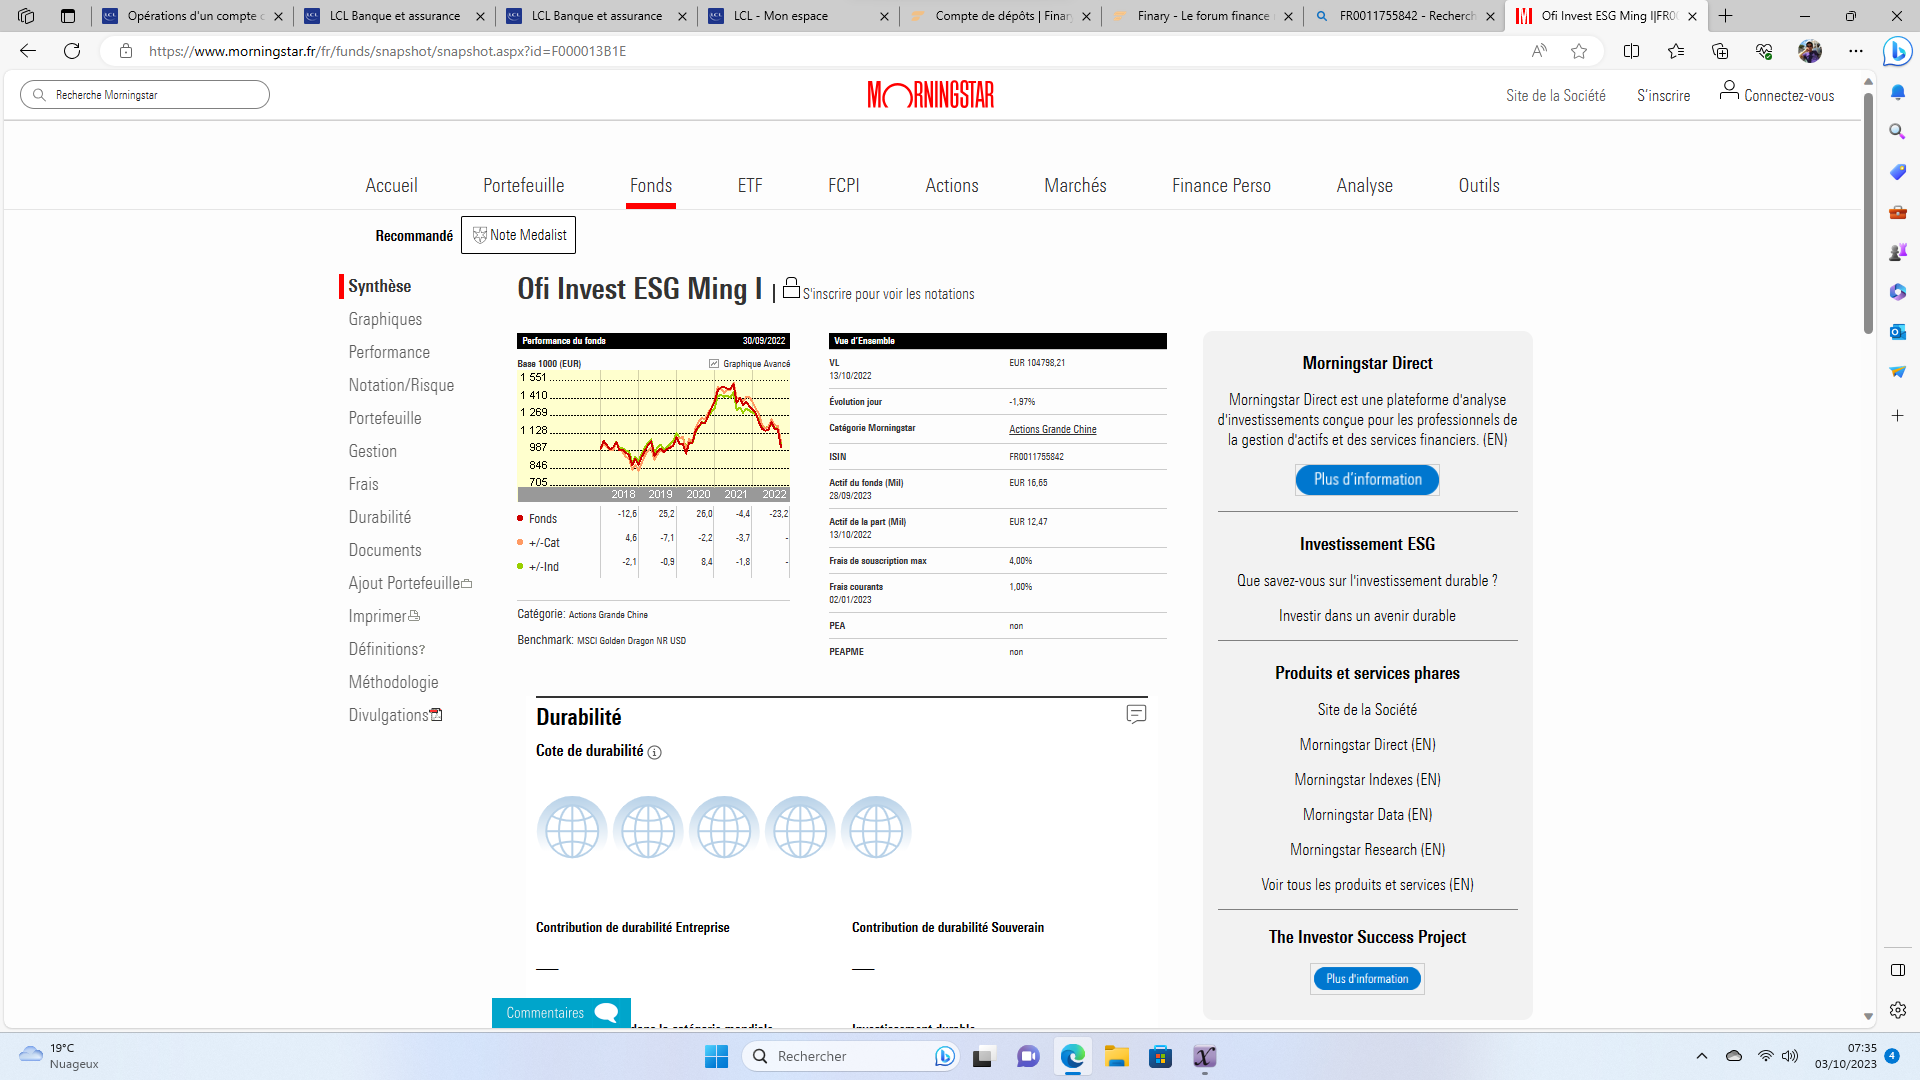This screenshot has height=1080, width=1920.
Task: Click Plus d'information under Investor Success Project
Action: (x=1367, y=979)
